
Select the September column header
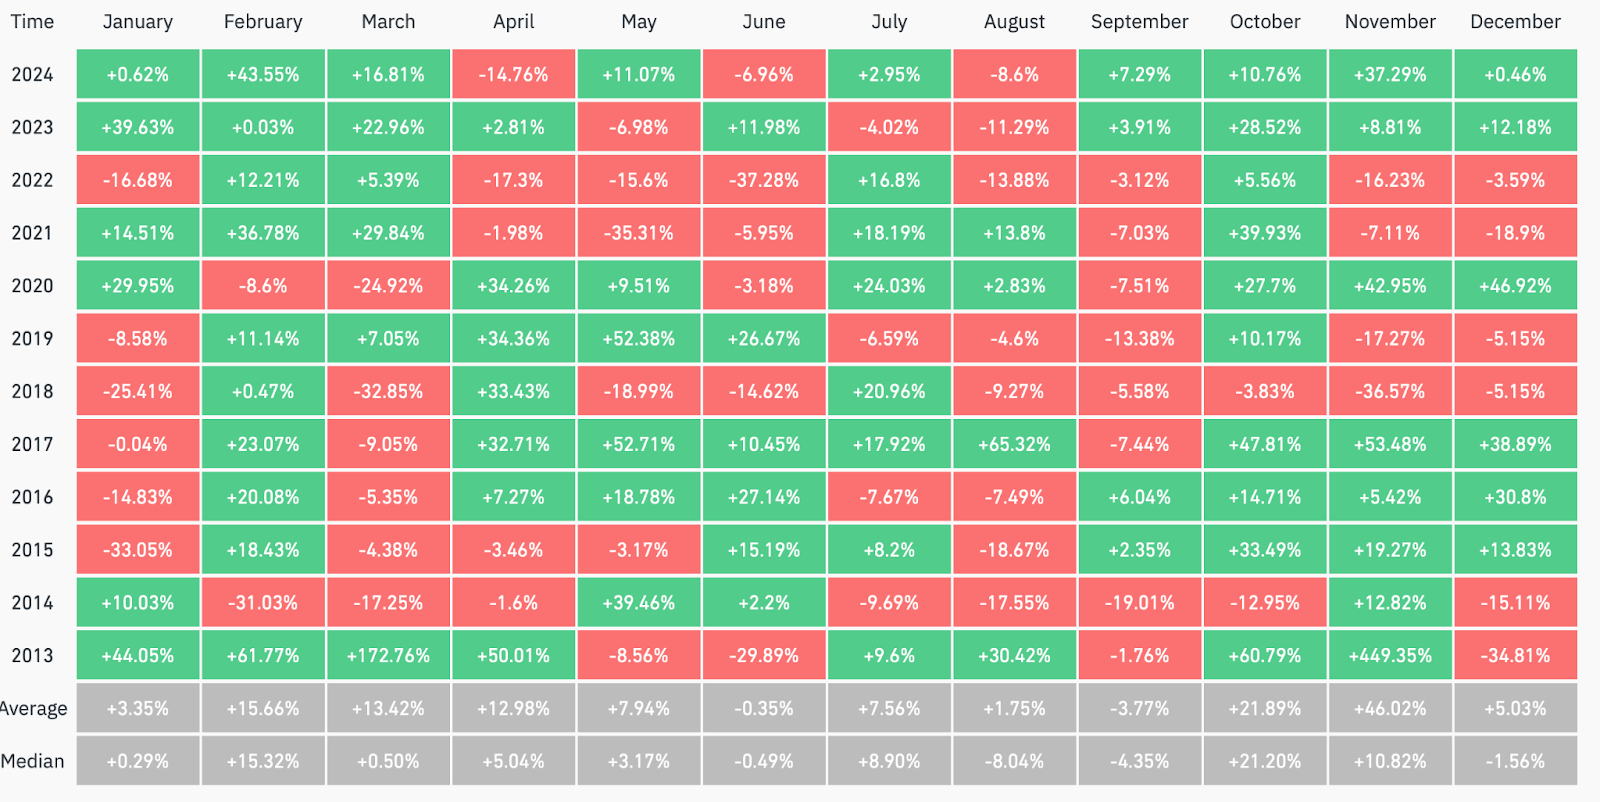click(1139, 22)
